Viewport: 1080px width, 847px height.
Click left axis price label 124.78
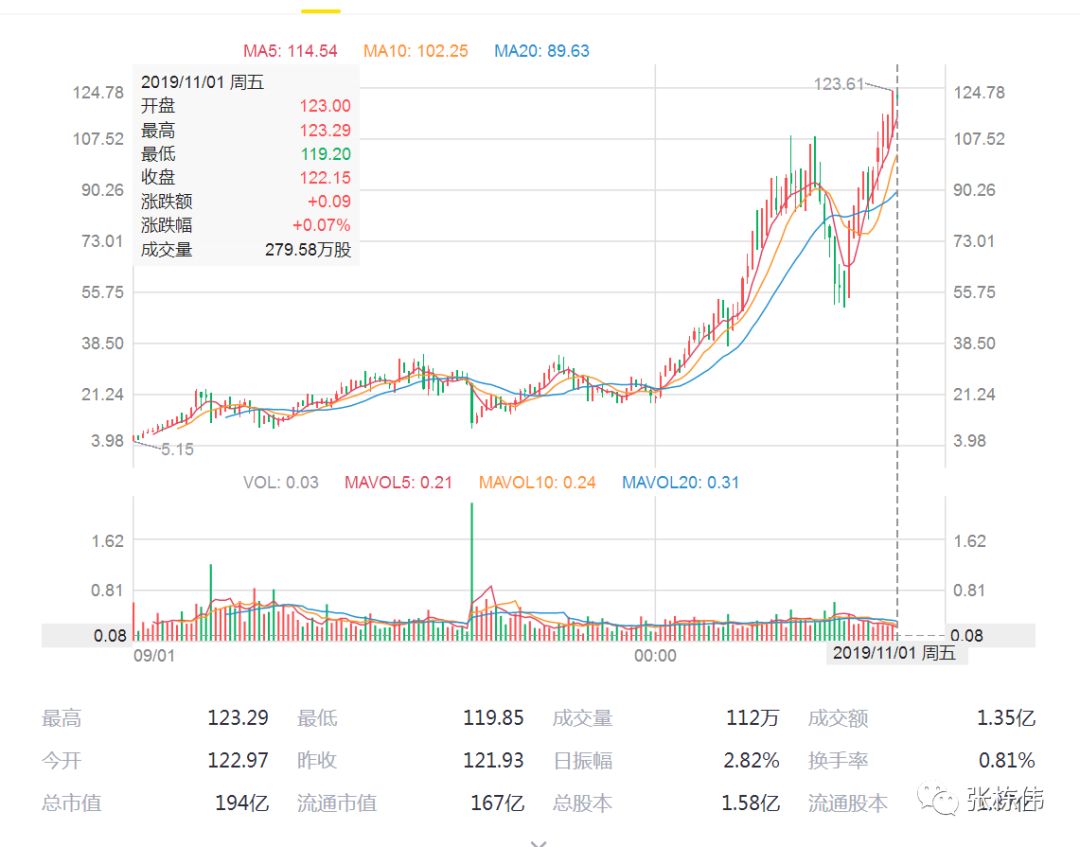click(98, 92)
